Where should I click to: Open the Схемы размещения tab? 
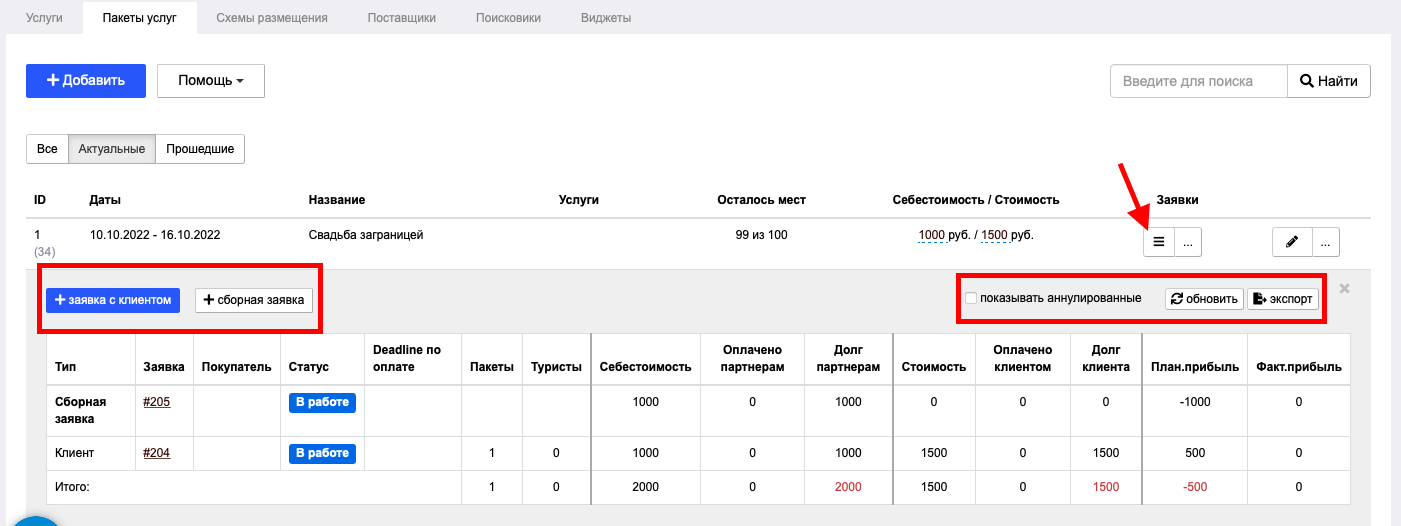coord(272,18)
